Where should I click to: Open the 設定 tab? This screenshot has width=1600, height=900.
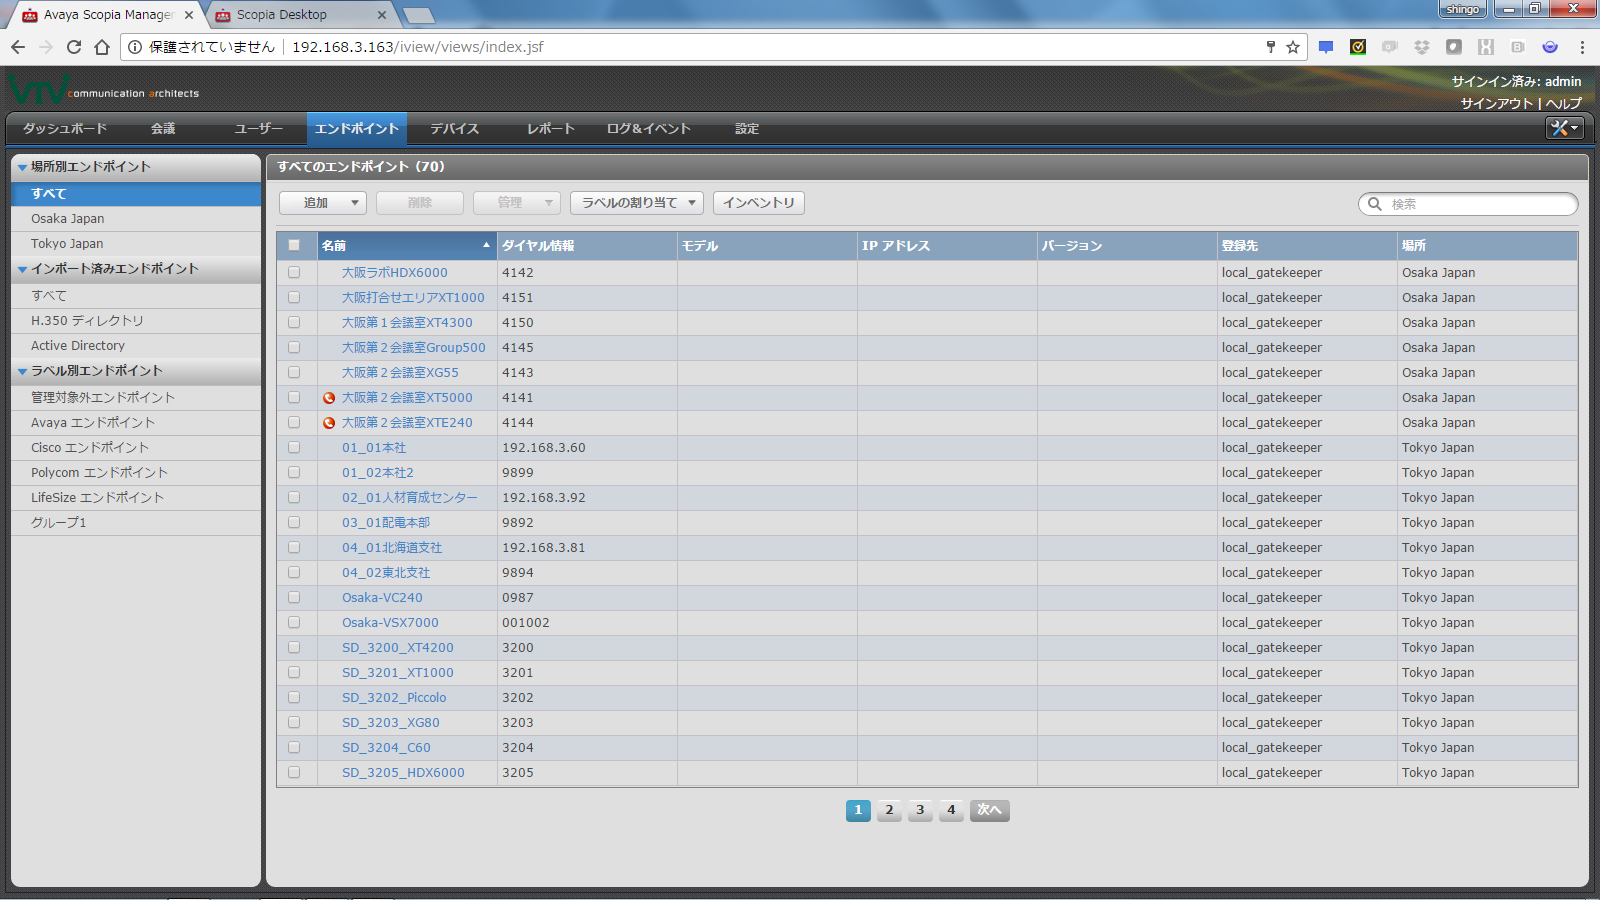(x=747, y=128)
